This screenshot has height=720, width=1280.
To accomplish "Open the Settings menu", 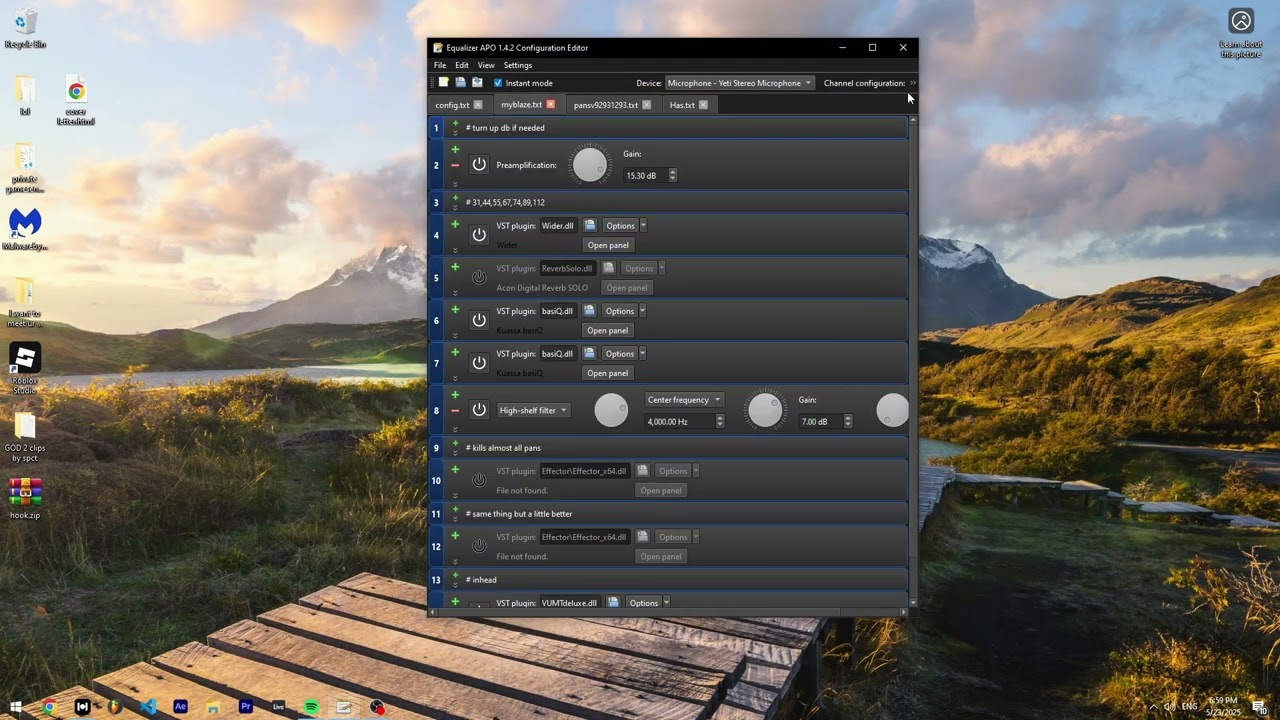I will tap(518, 65).
